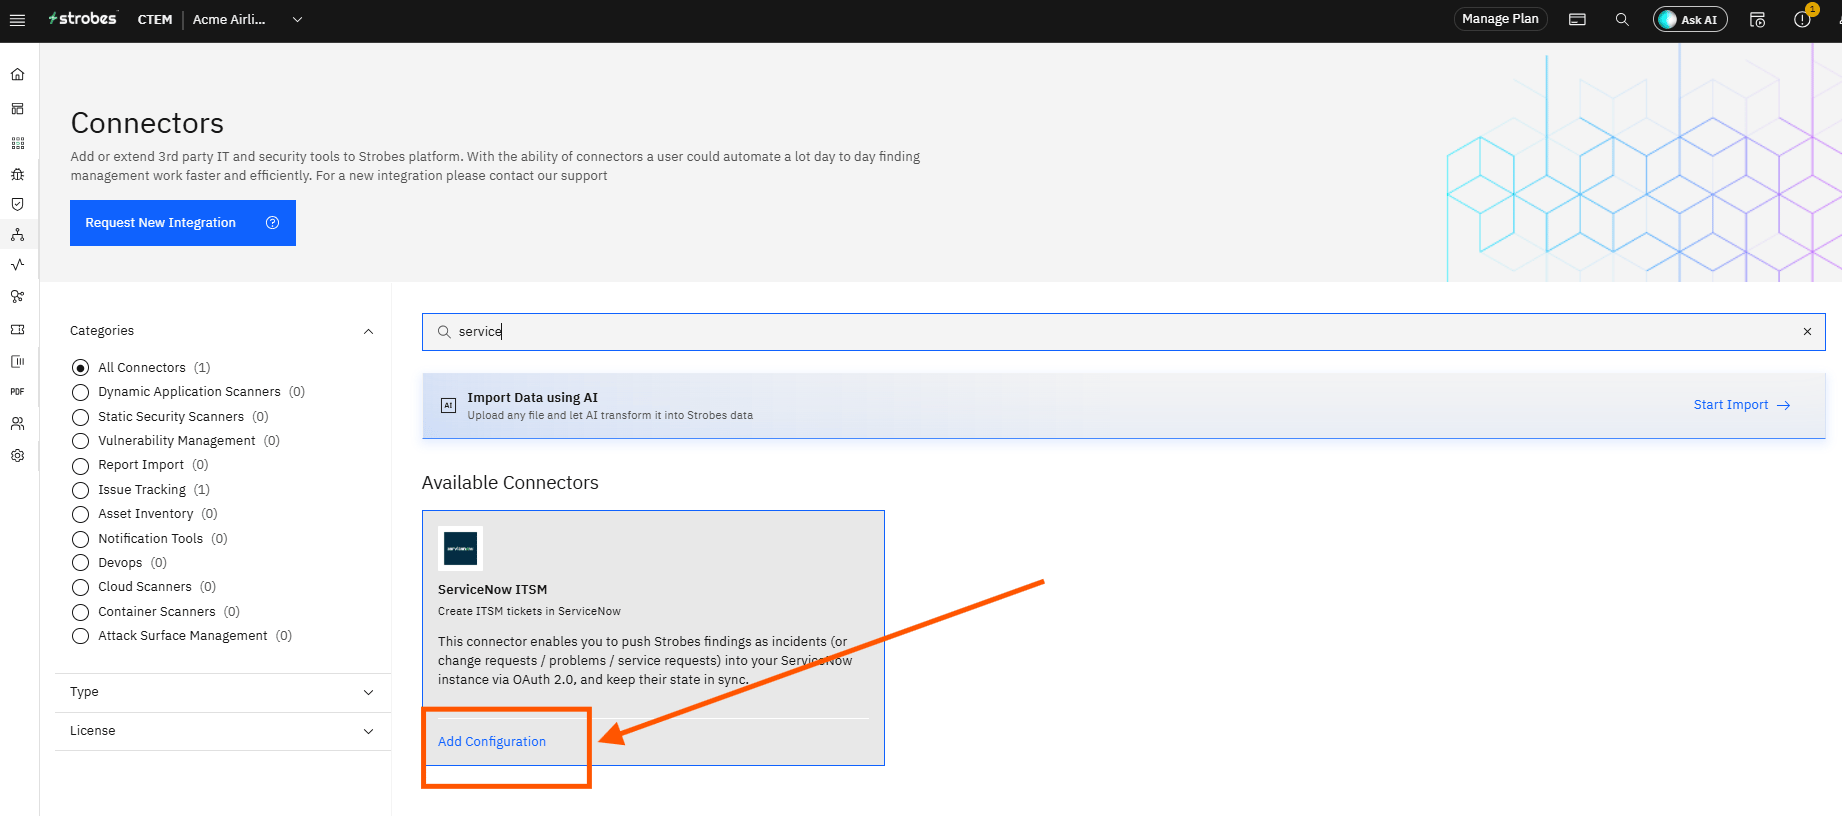
Task: Open the ticket sidebar icon
Action: point(17,329)
